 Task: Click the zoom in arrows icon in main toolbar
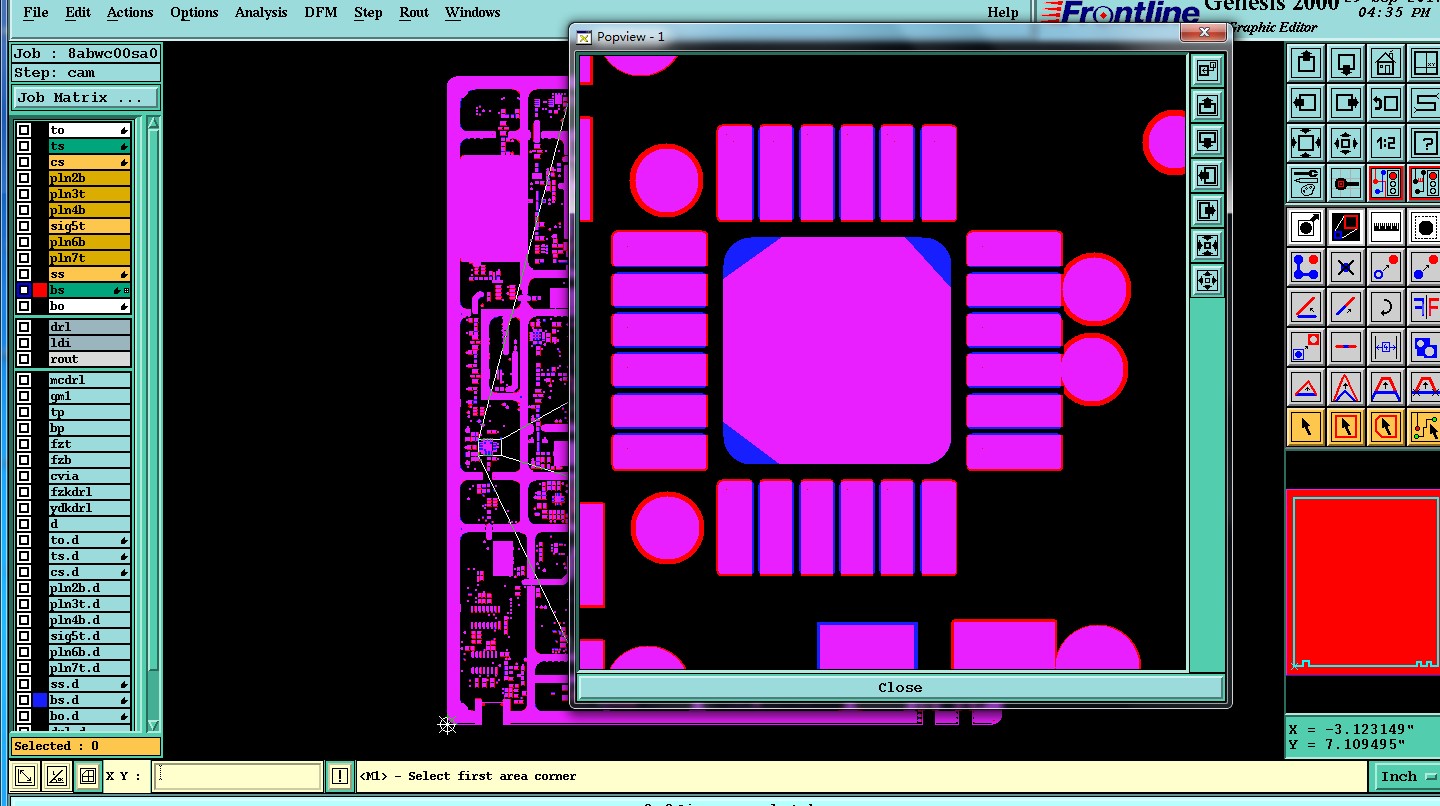click(x=1305, y=142)
